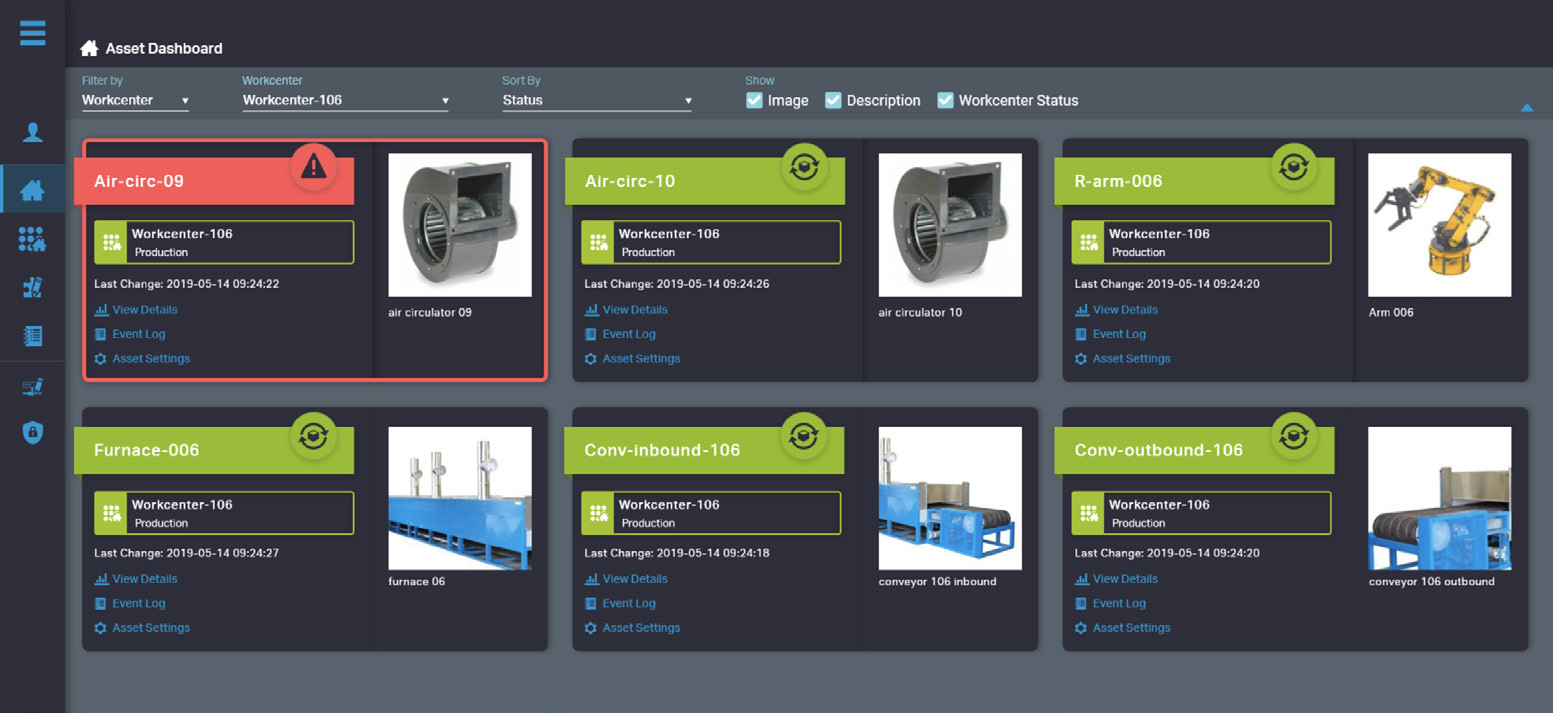Viewport: 1553px width, 713px height.
Task: Open Event Log for Air-circ-10
Action: [x=620, y=334]
